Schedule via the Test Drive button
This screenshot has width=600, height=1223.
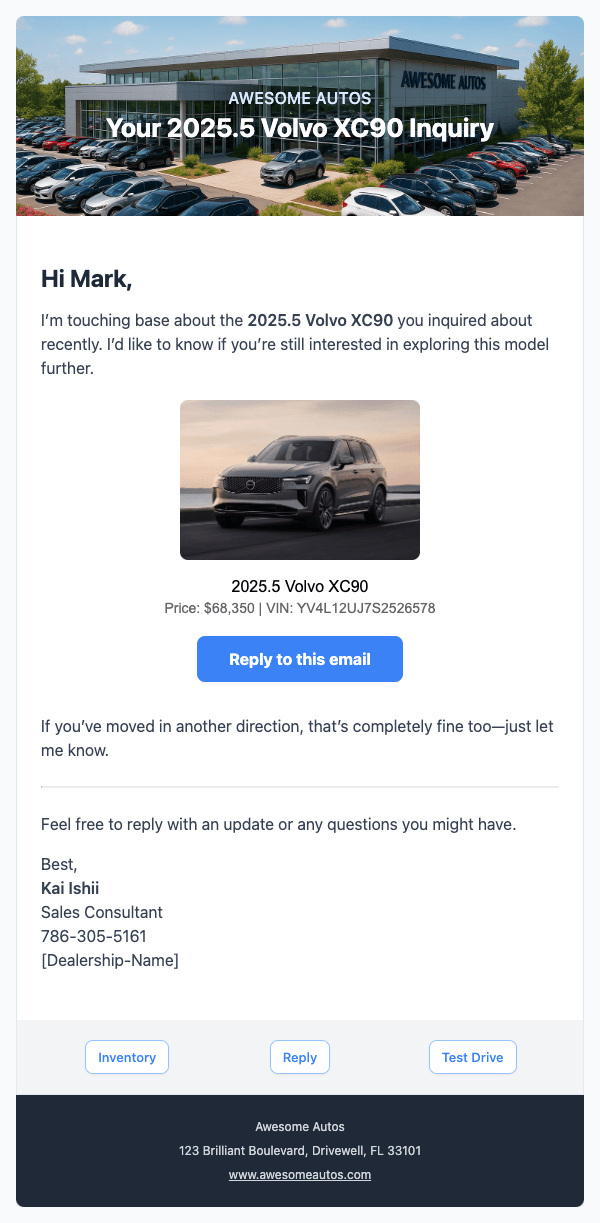tap(473, 1057)
